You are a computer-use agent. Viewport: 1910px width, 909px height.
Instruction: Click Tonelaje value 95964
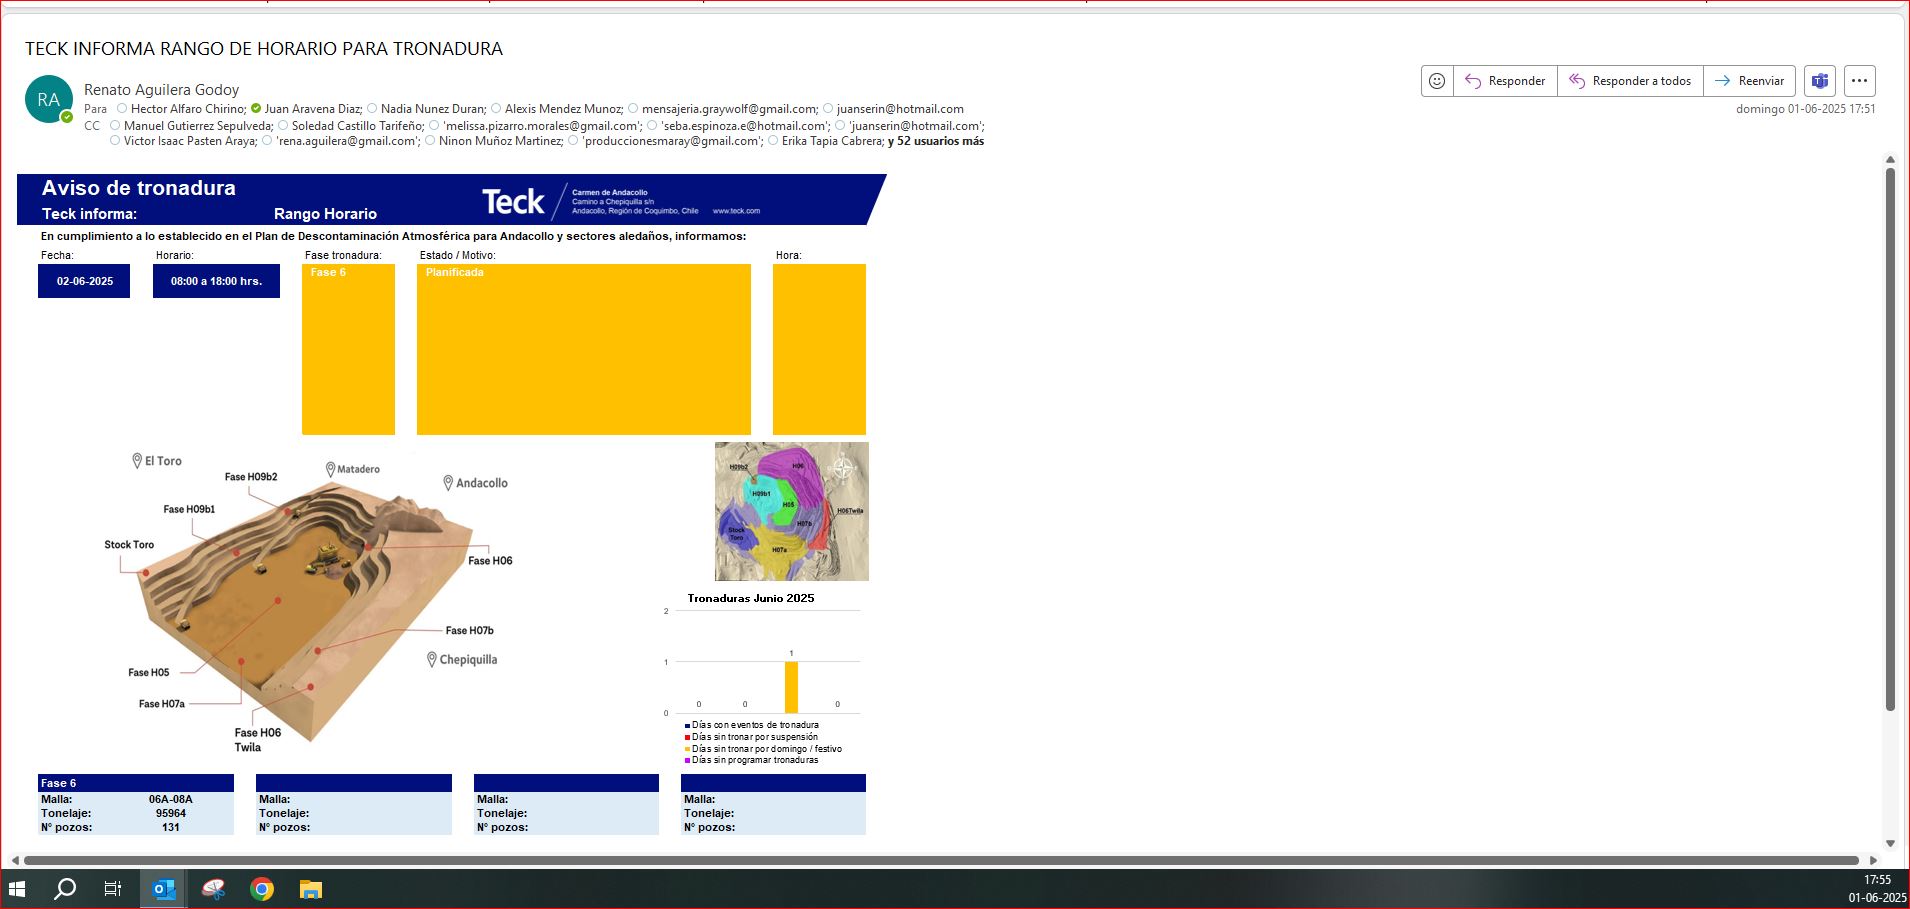pyautogui.click(x=171, y=813)
